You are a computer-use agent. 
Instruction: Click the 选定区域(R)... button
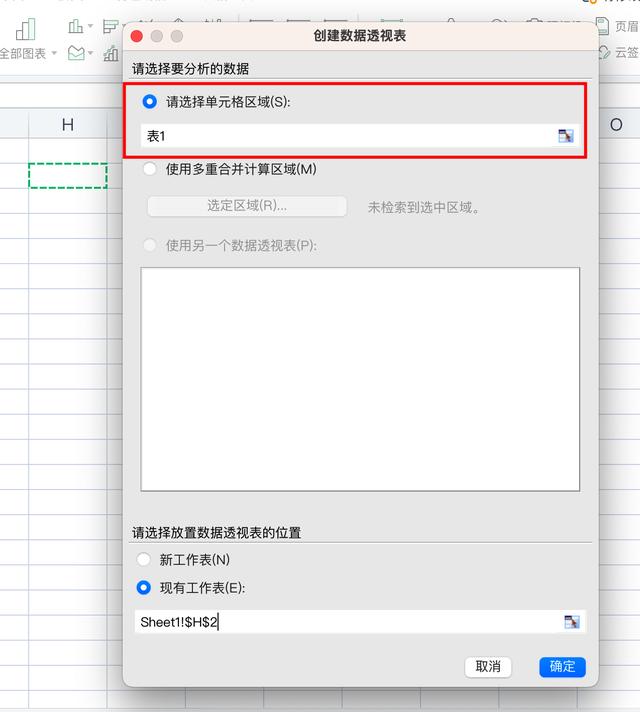[x=247, y=206]
